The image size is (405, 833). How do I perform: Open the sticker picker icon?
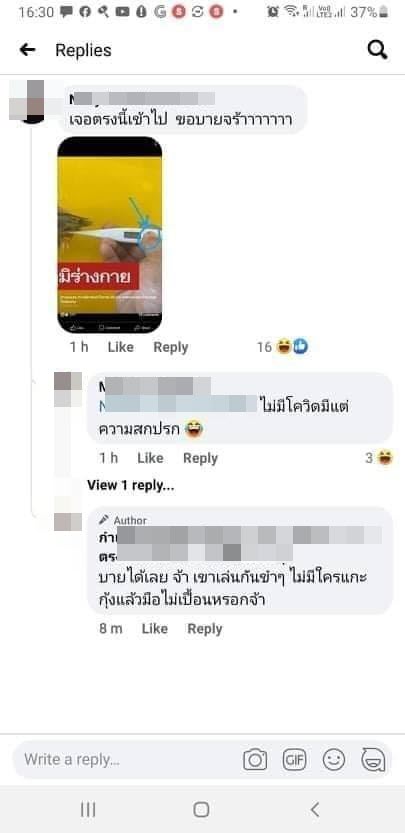(x=373, y=760)
